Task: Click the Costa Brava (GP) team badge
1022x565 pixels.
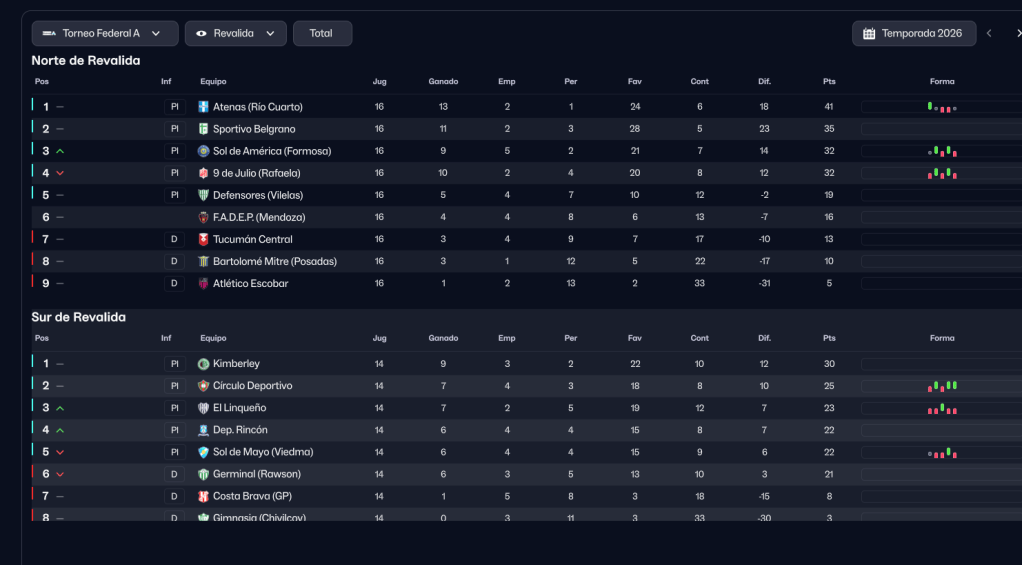Action: tap(204, 496)
